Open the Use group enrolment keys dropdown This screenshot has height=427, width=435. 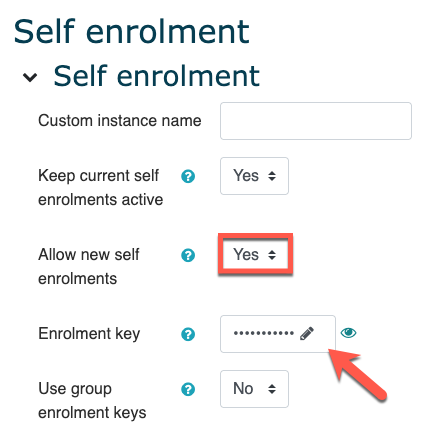(x=254, y=389)
